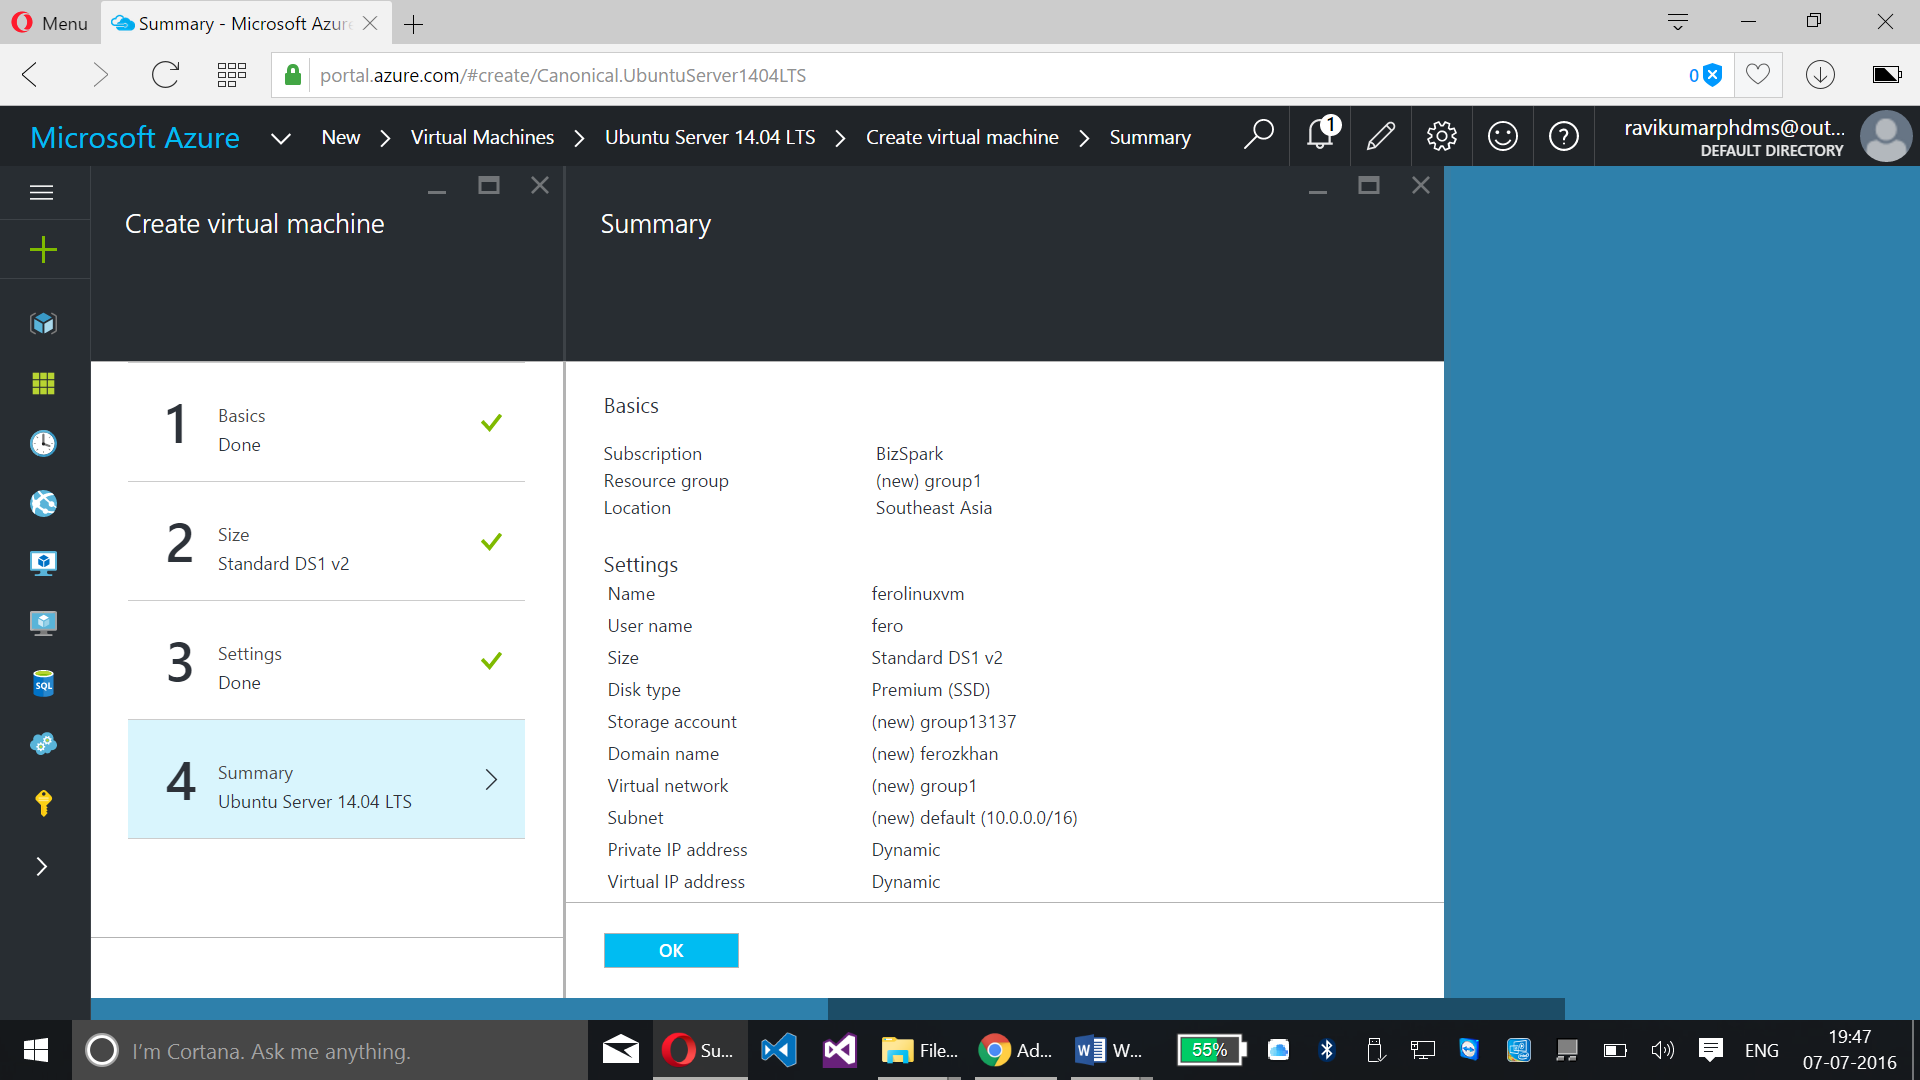Image resolution: width=1920 pixels, height=1080 pixels.
Task: Toggle the hamburger menu in Azure sidebar
Action: click(42, 192)
